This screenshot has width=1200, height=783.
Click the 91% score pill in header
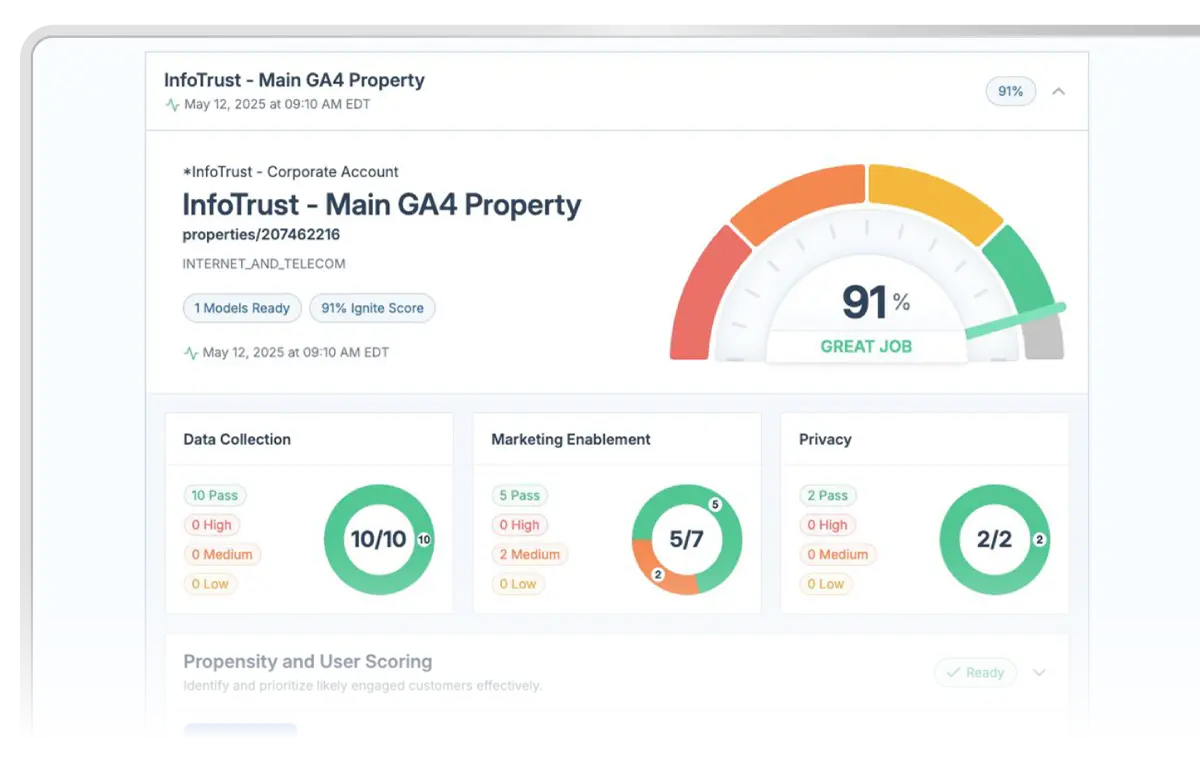1010,92
